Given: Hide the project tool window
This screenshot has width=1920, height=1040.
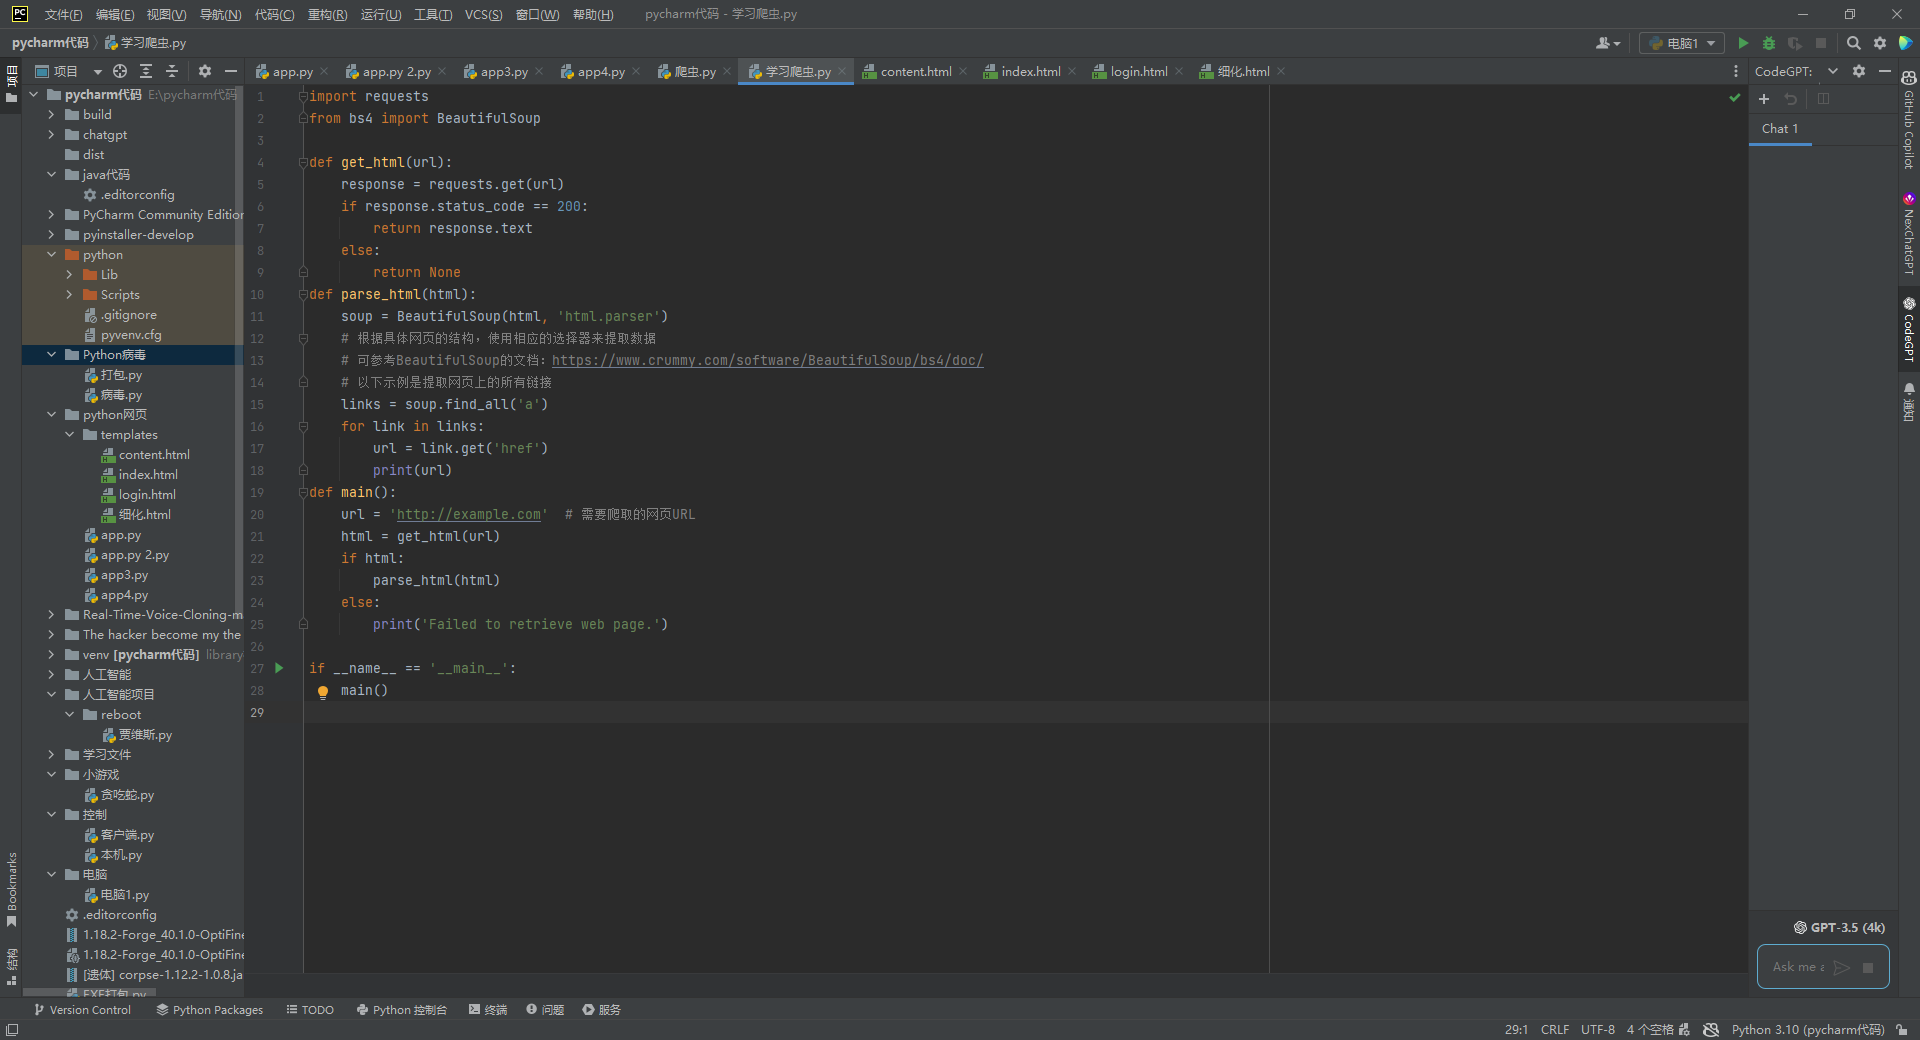Looking at the screenshot, I should 231,71.
